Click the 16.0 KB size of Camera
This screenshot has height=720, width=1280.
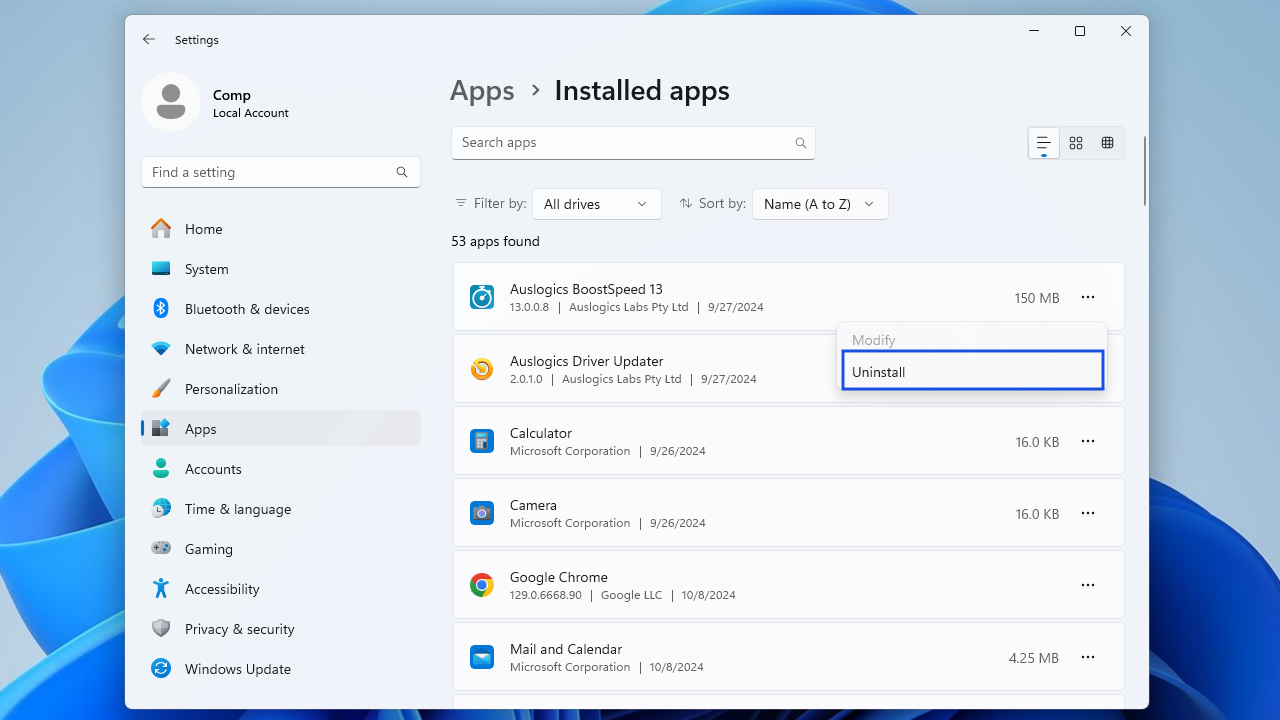pos(1037,514)
